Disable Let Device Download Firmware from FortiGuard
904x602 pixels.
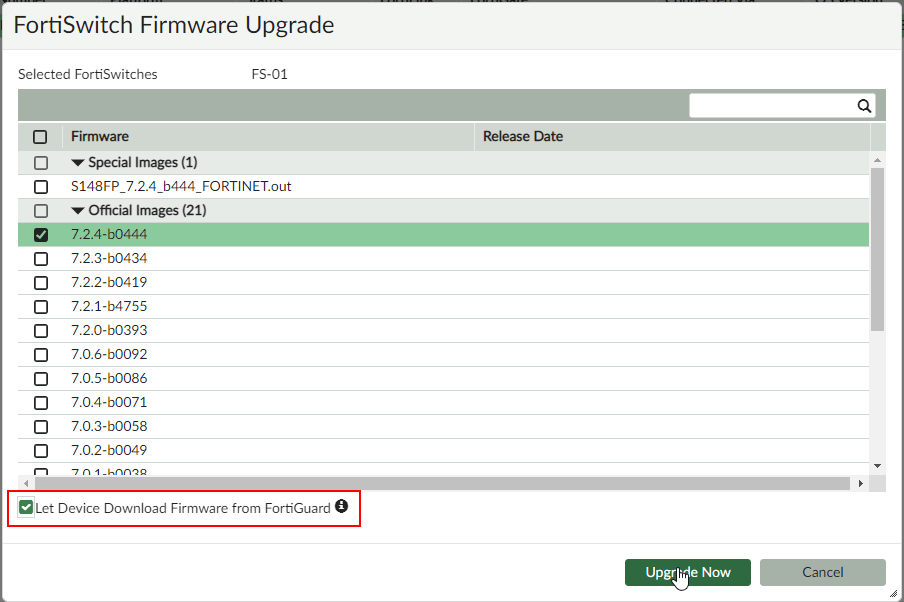[x=26, y=507]
